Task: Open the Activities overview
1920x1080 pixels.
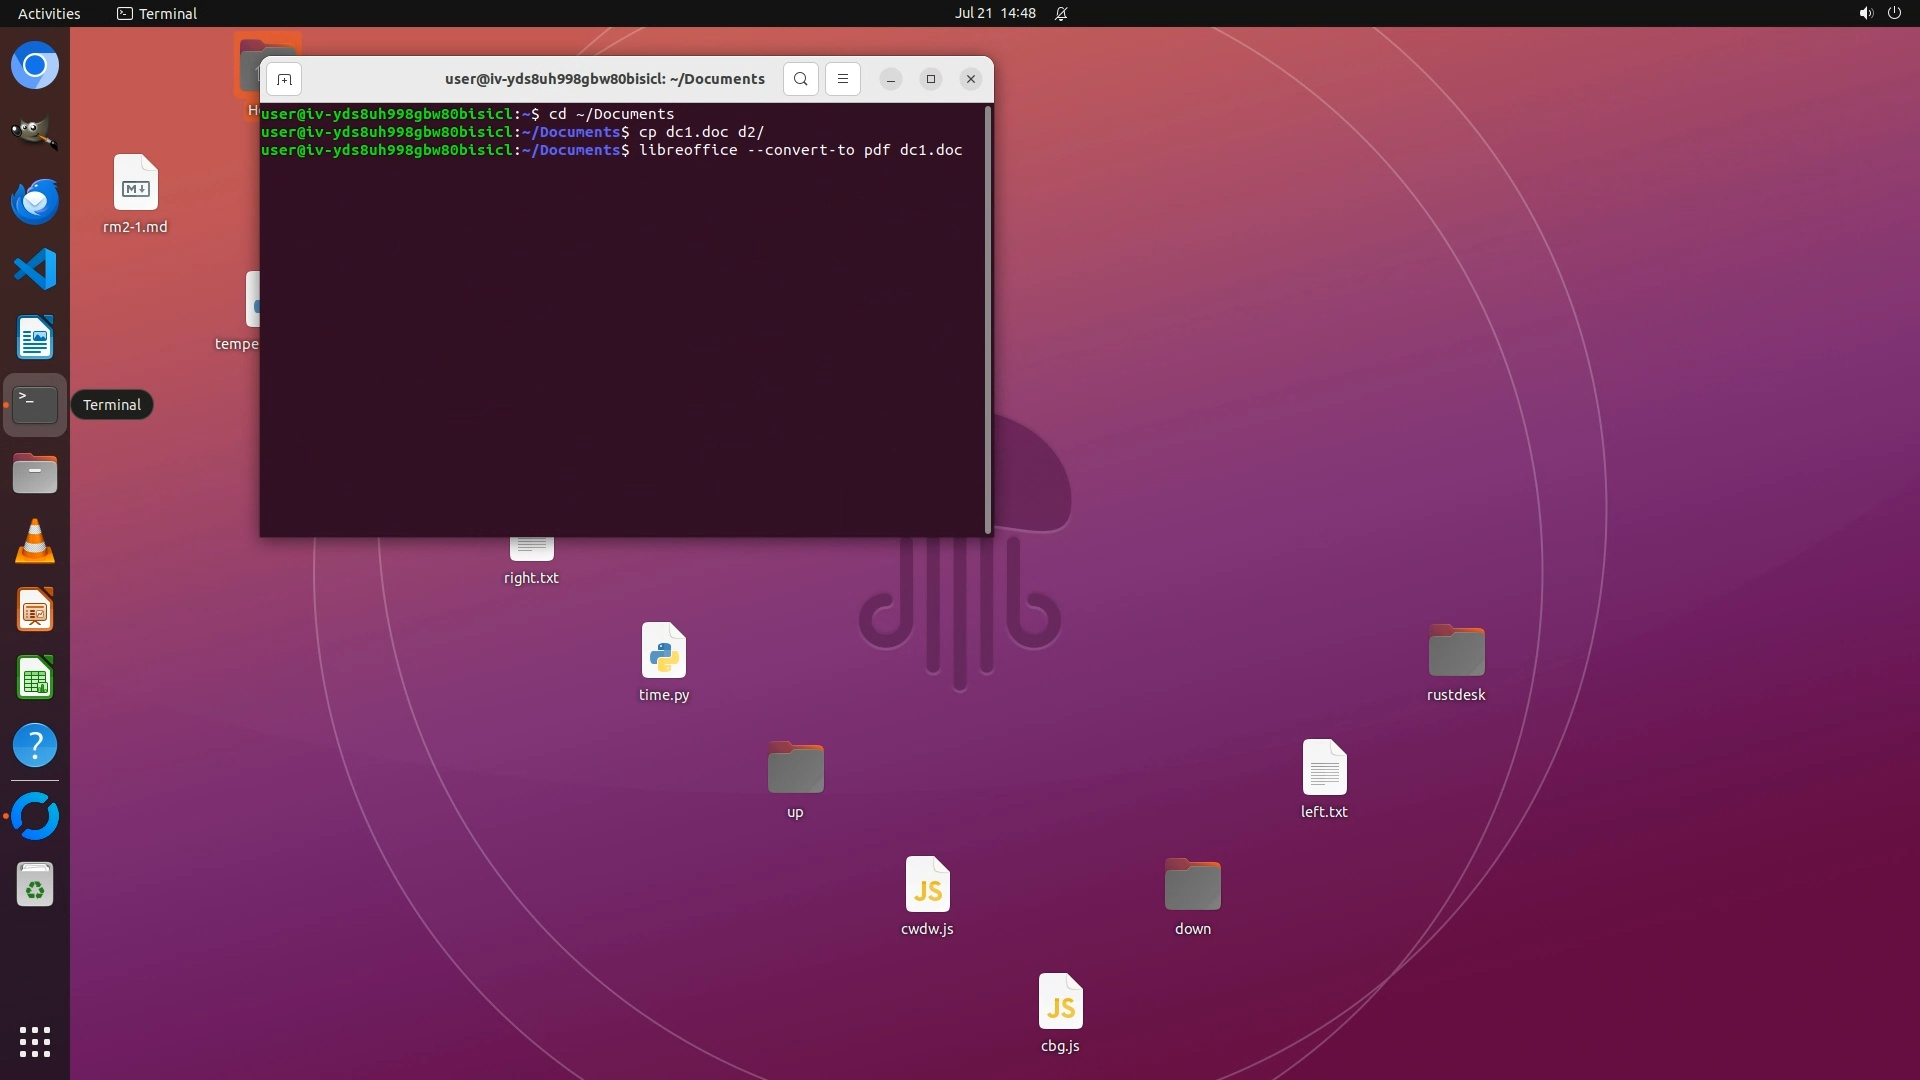Action: (49, 13)
